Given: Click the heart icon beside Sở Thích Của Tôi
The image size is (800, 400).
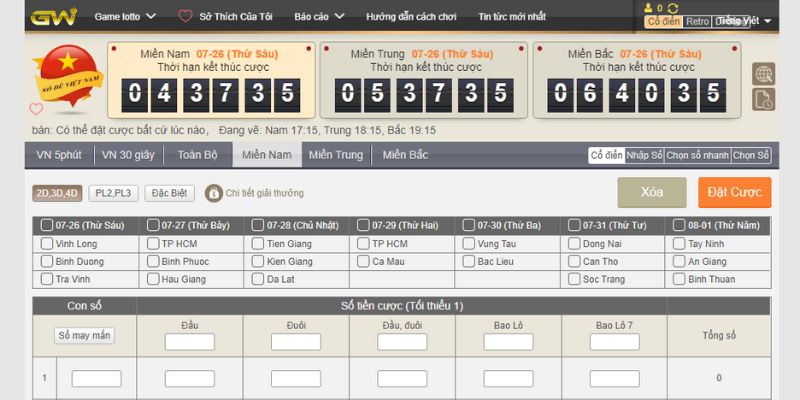Looking at the screenshot, I should (185, 17).
